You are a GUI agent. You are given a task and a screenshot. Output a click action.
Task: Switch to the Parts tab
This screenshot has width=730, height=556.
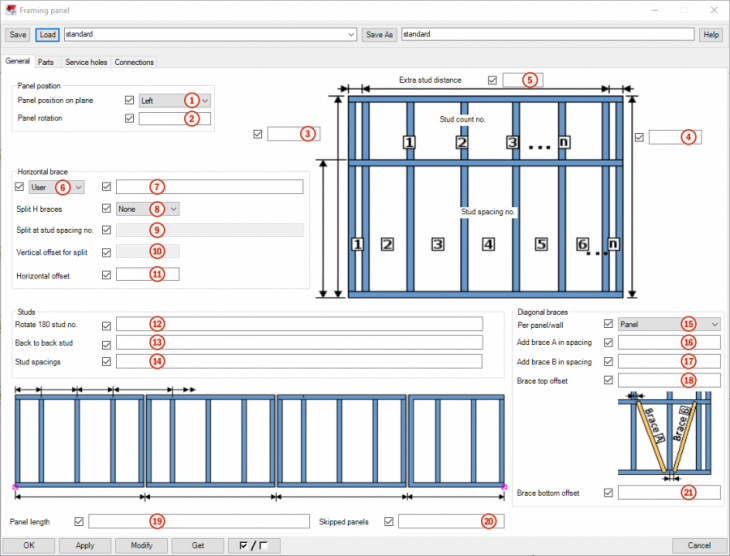[x=46, y=62]
